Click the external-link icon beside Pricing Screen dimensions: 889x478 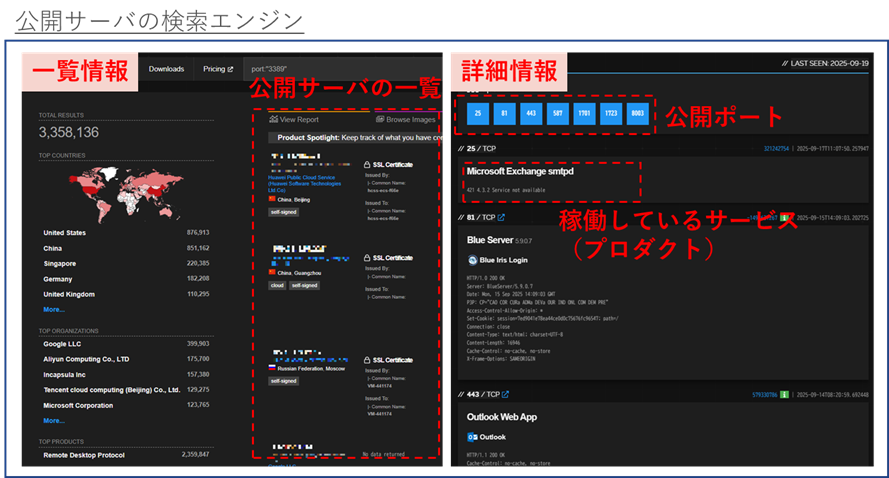point(230,69)
